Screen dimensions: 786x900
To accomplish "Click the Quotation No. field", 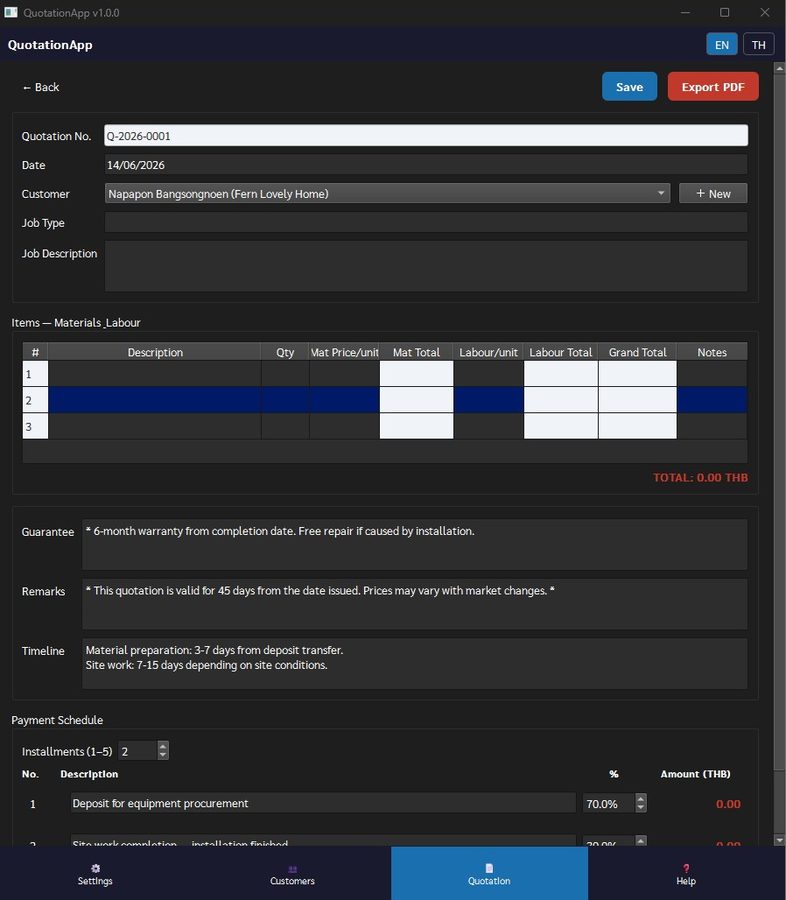I will [x=426, y=136].
